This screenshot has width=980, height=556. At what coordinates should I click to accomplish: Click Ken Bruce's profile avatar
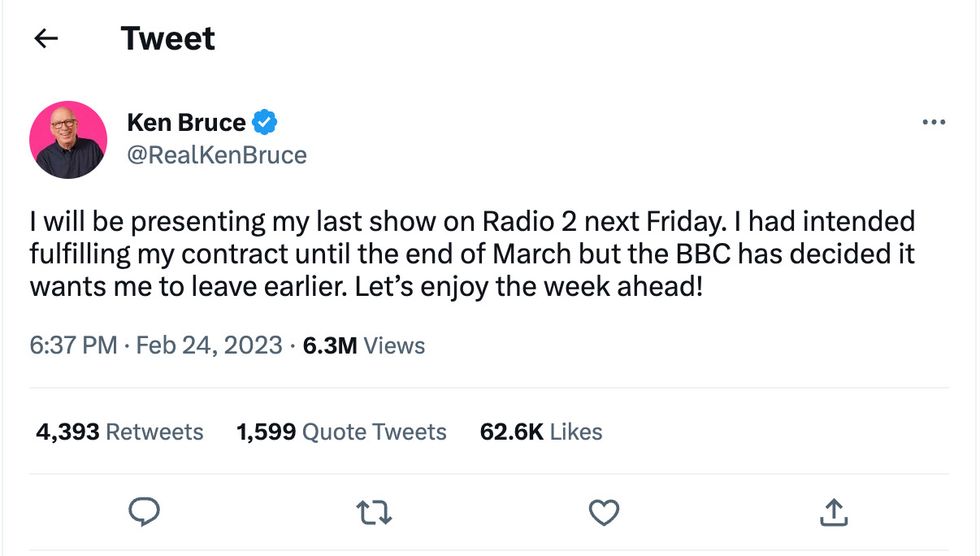[x=69, y=140]
